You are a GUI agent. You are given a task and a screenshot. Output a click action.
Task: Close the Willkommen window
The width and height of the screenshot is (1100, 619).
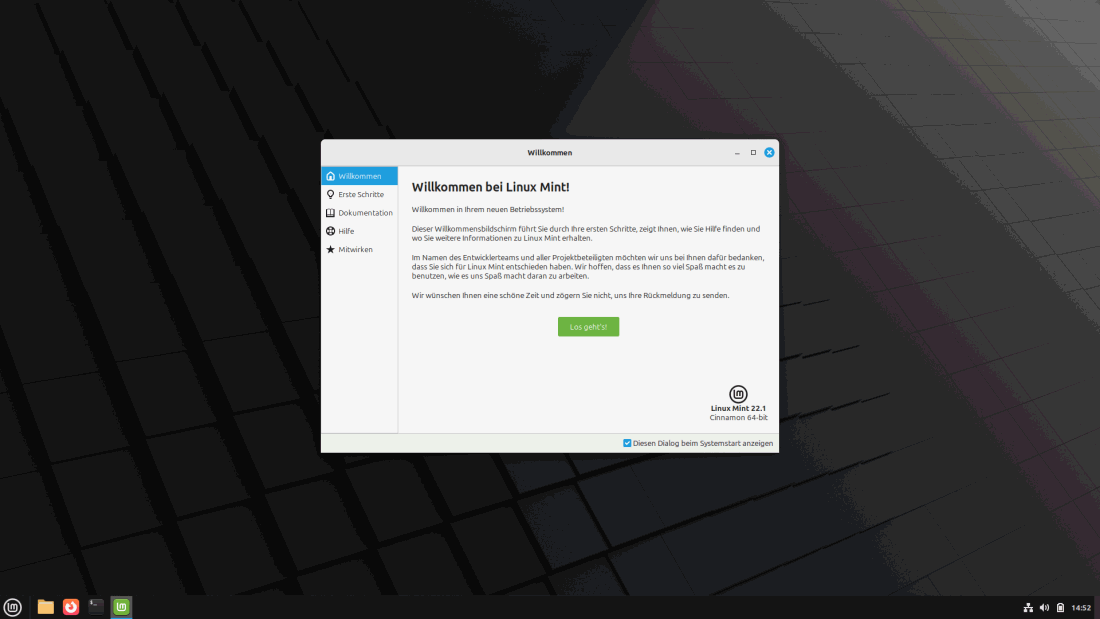tap(769, 153)
